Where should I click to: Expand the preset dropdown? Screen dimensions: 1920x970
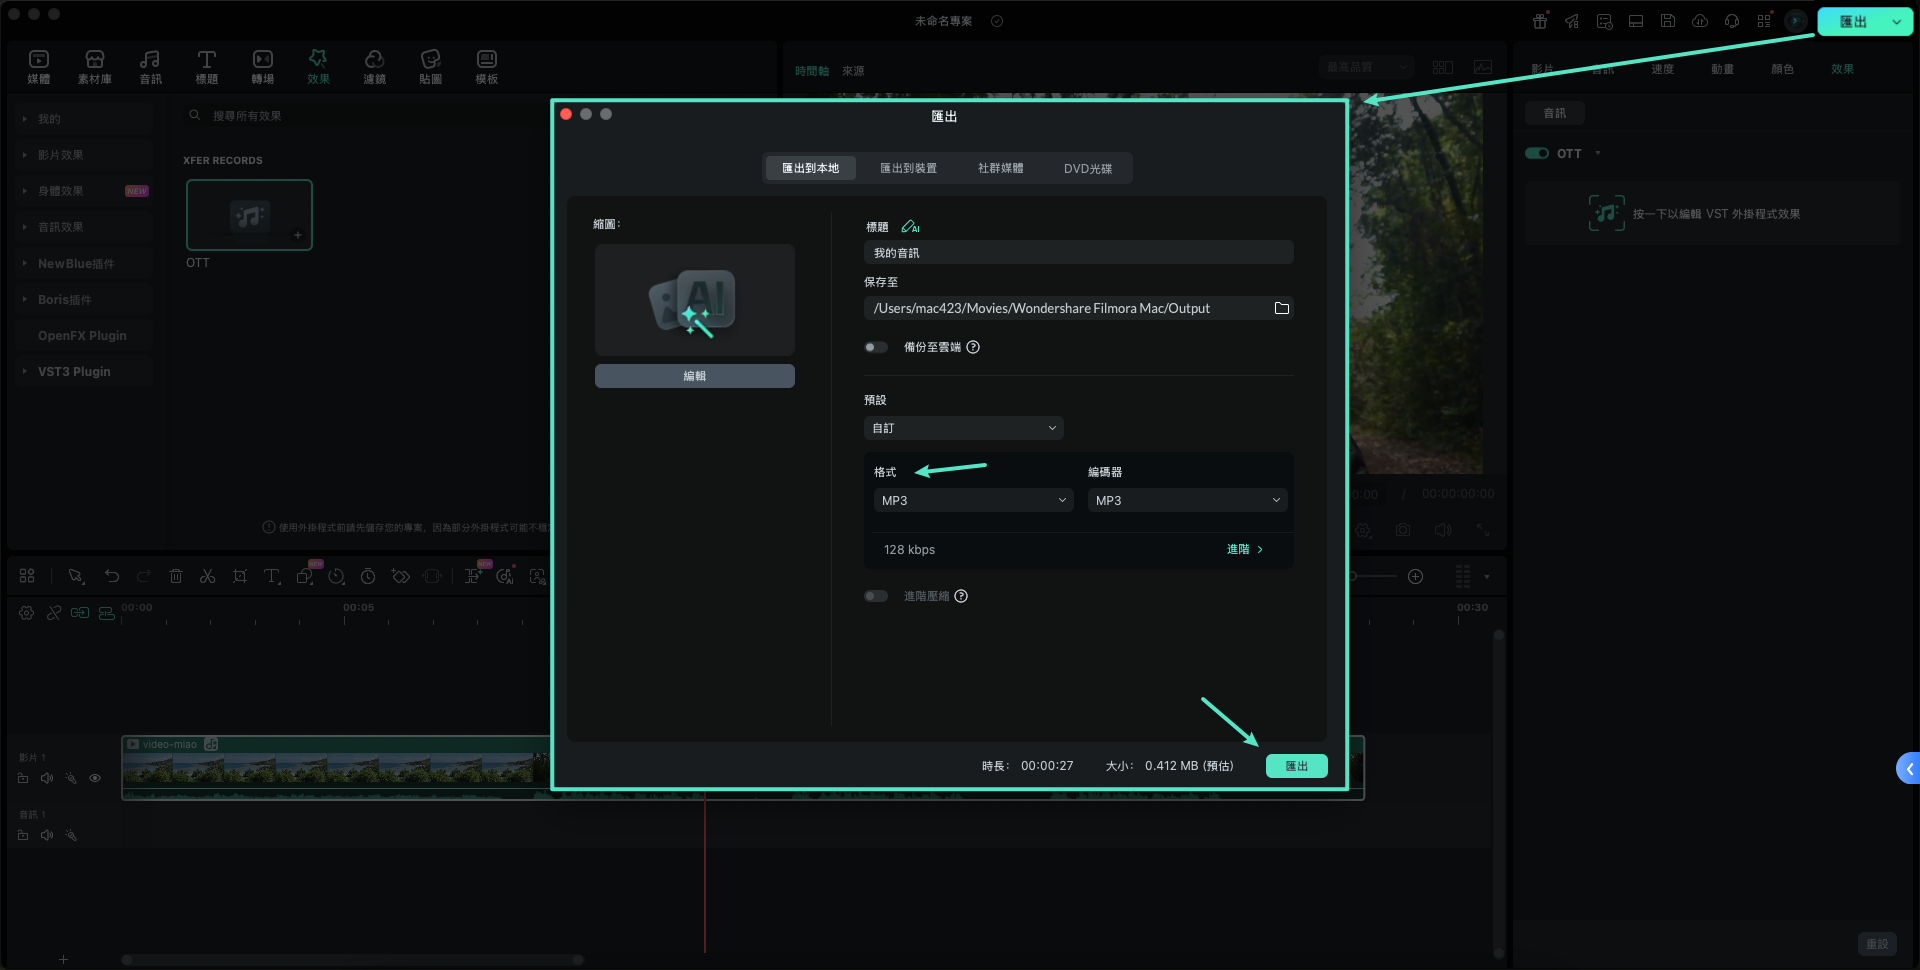963,428
